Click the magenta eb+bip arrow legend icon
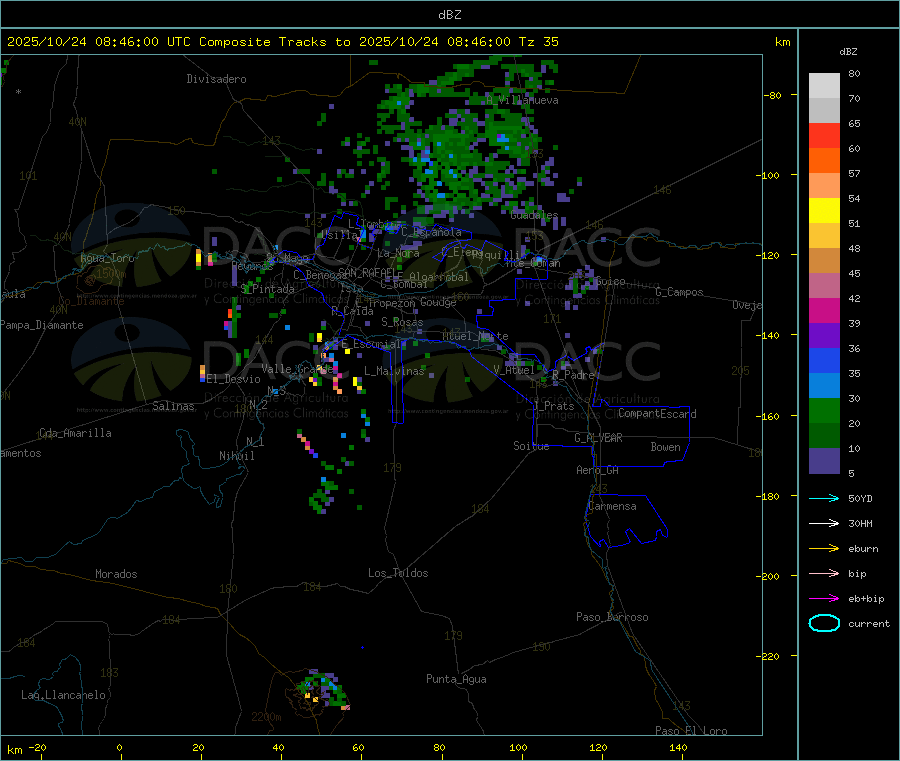900x761 pixels. click(824, 599)
